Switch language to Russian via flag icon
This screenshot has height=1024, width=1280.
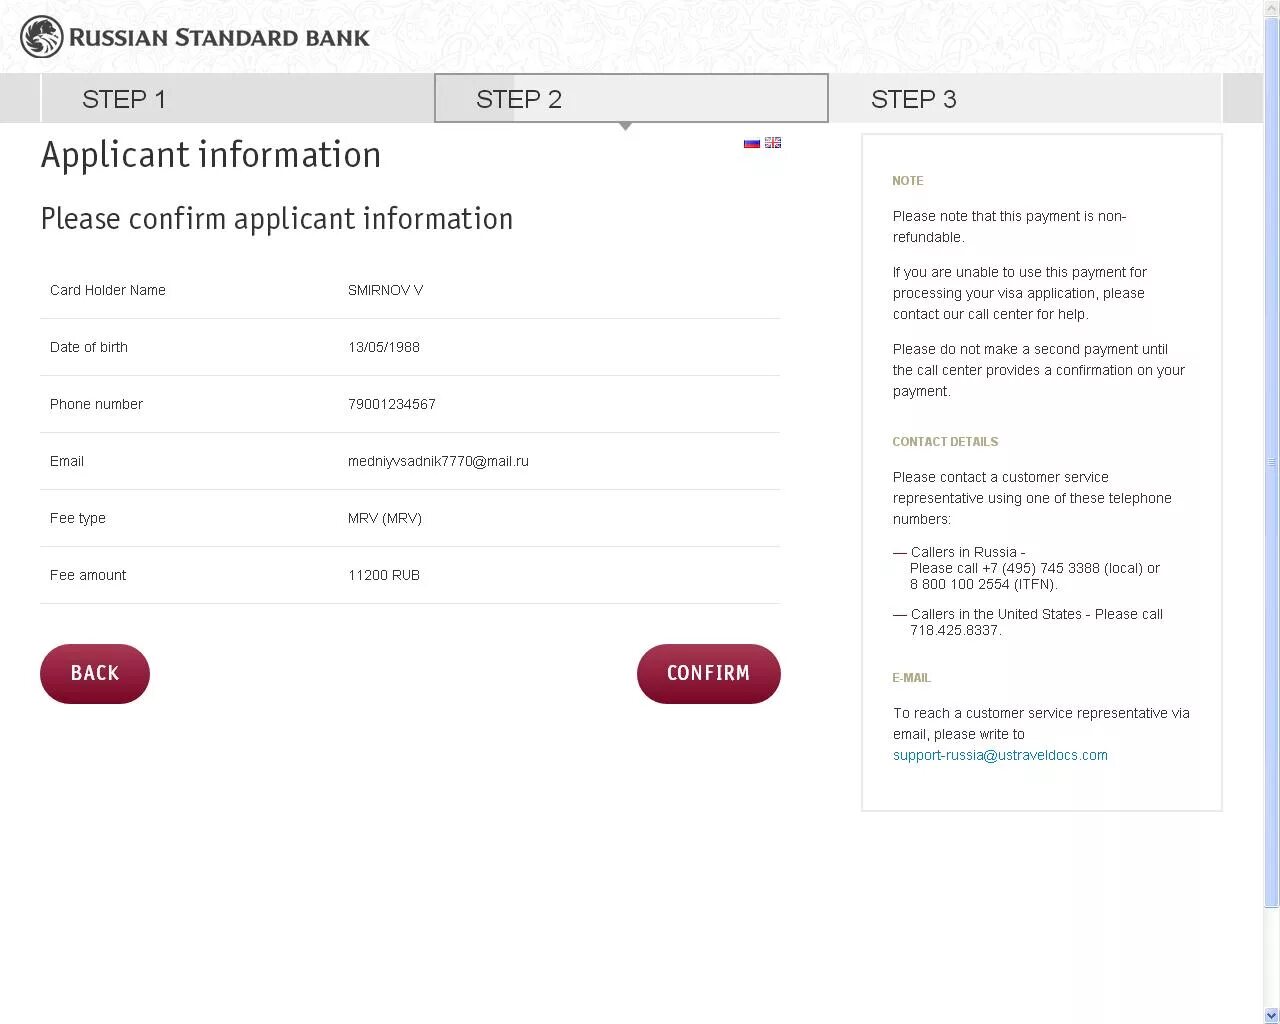(751, 143)
